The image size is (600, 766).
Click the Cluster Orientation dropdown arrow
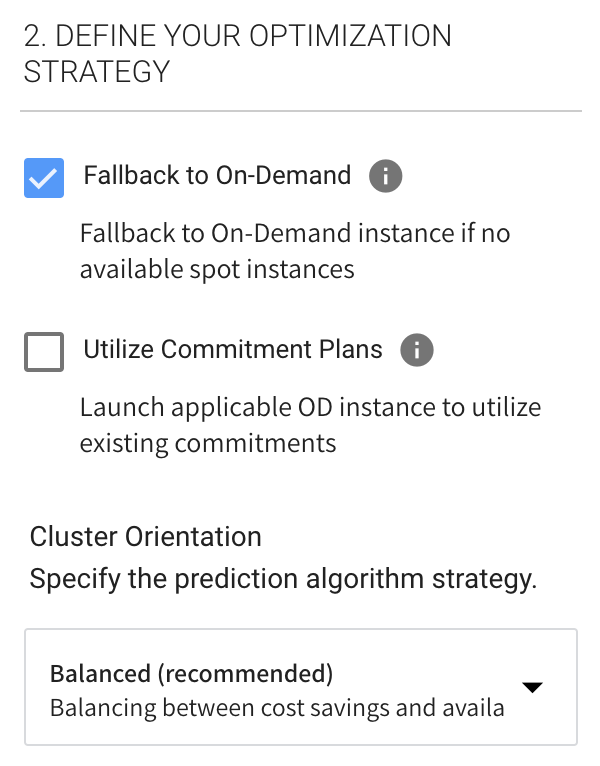tap(532, 687)
